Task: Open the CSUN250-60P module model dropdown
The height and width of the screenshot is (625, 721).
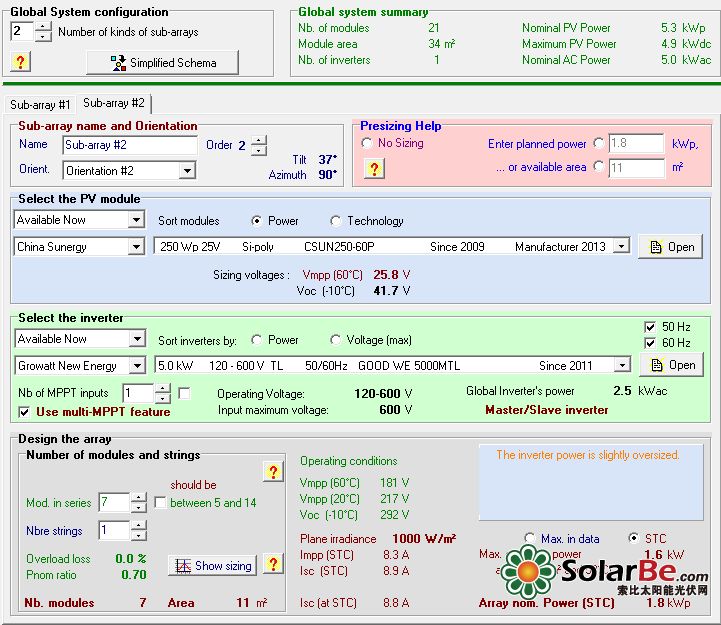Action: (x=621, y=247)
